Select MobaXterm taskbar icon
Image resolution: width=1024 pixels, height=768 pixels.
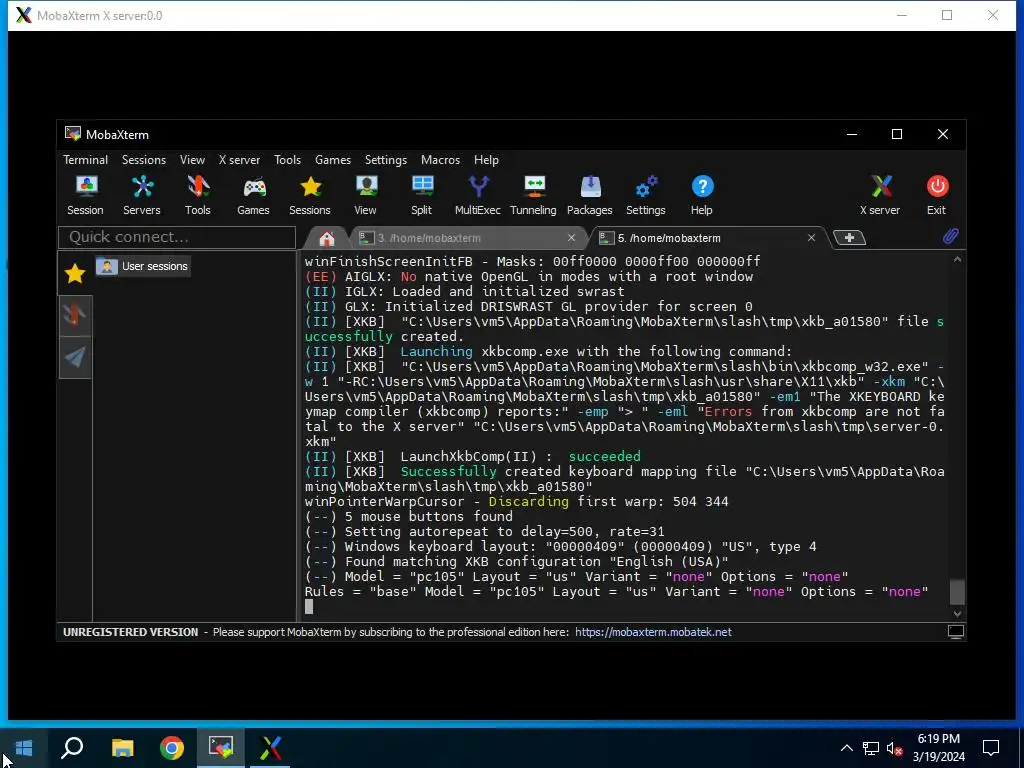(221, 748)
